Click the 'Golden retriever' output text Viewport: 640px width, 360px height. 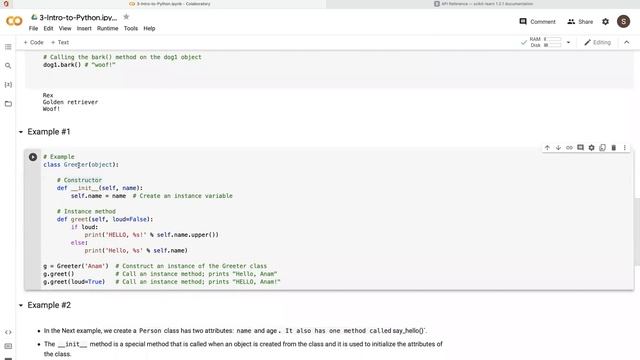pyautogui.click(x=70, y=102)
